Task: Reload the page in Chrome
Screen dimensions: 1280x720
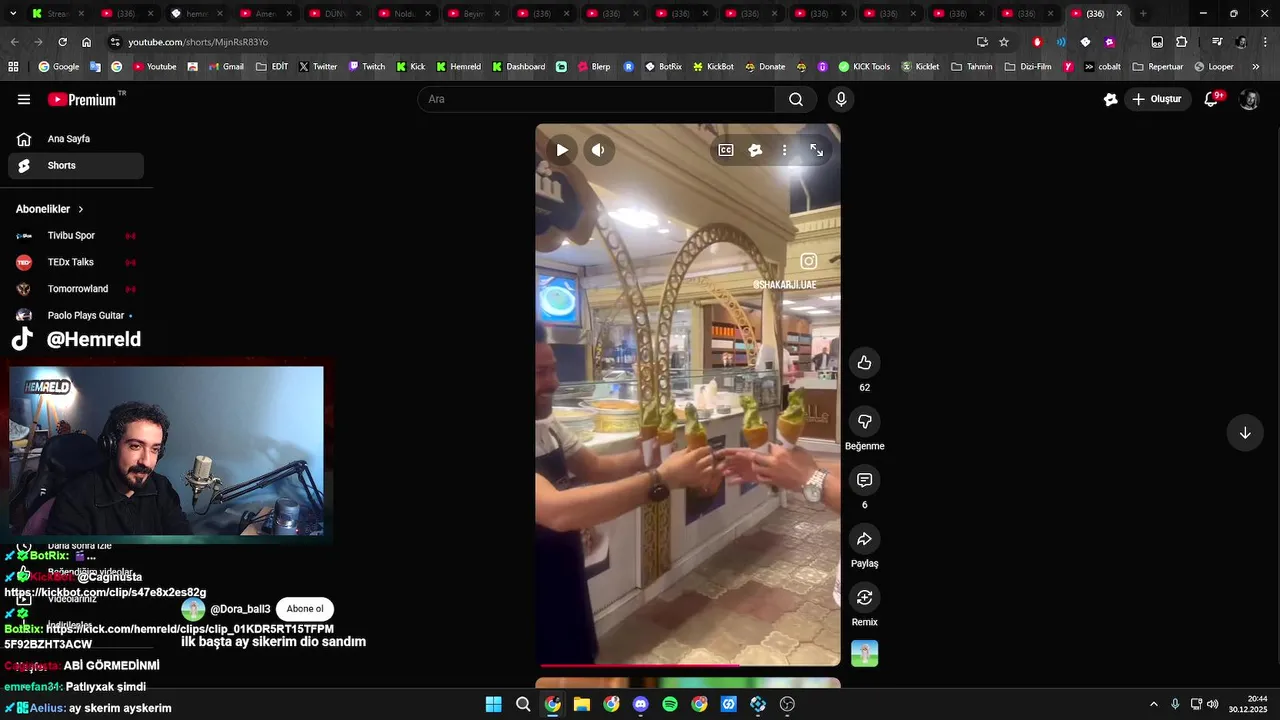Action: coord(62,42)
